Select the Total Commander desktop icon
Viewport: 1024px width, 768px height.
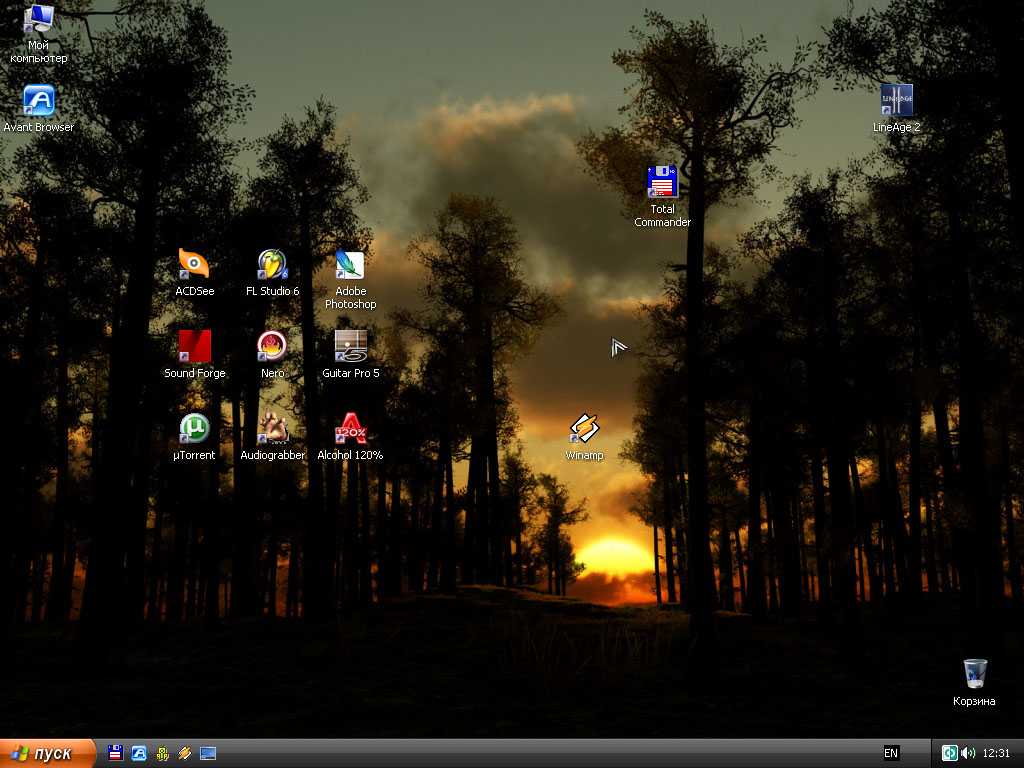point(662,183)
